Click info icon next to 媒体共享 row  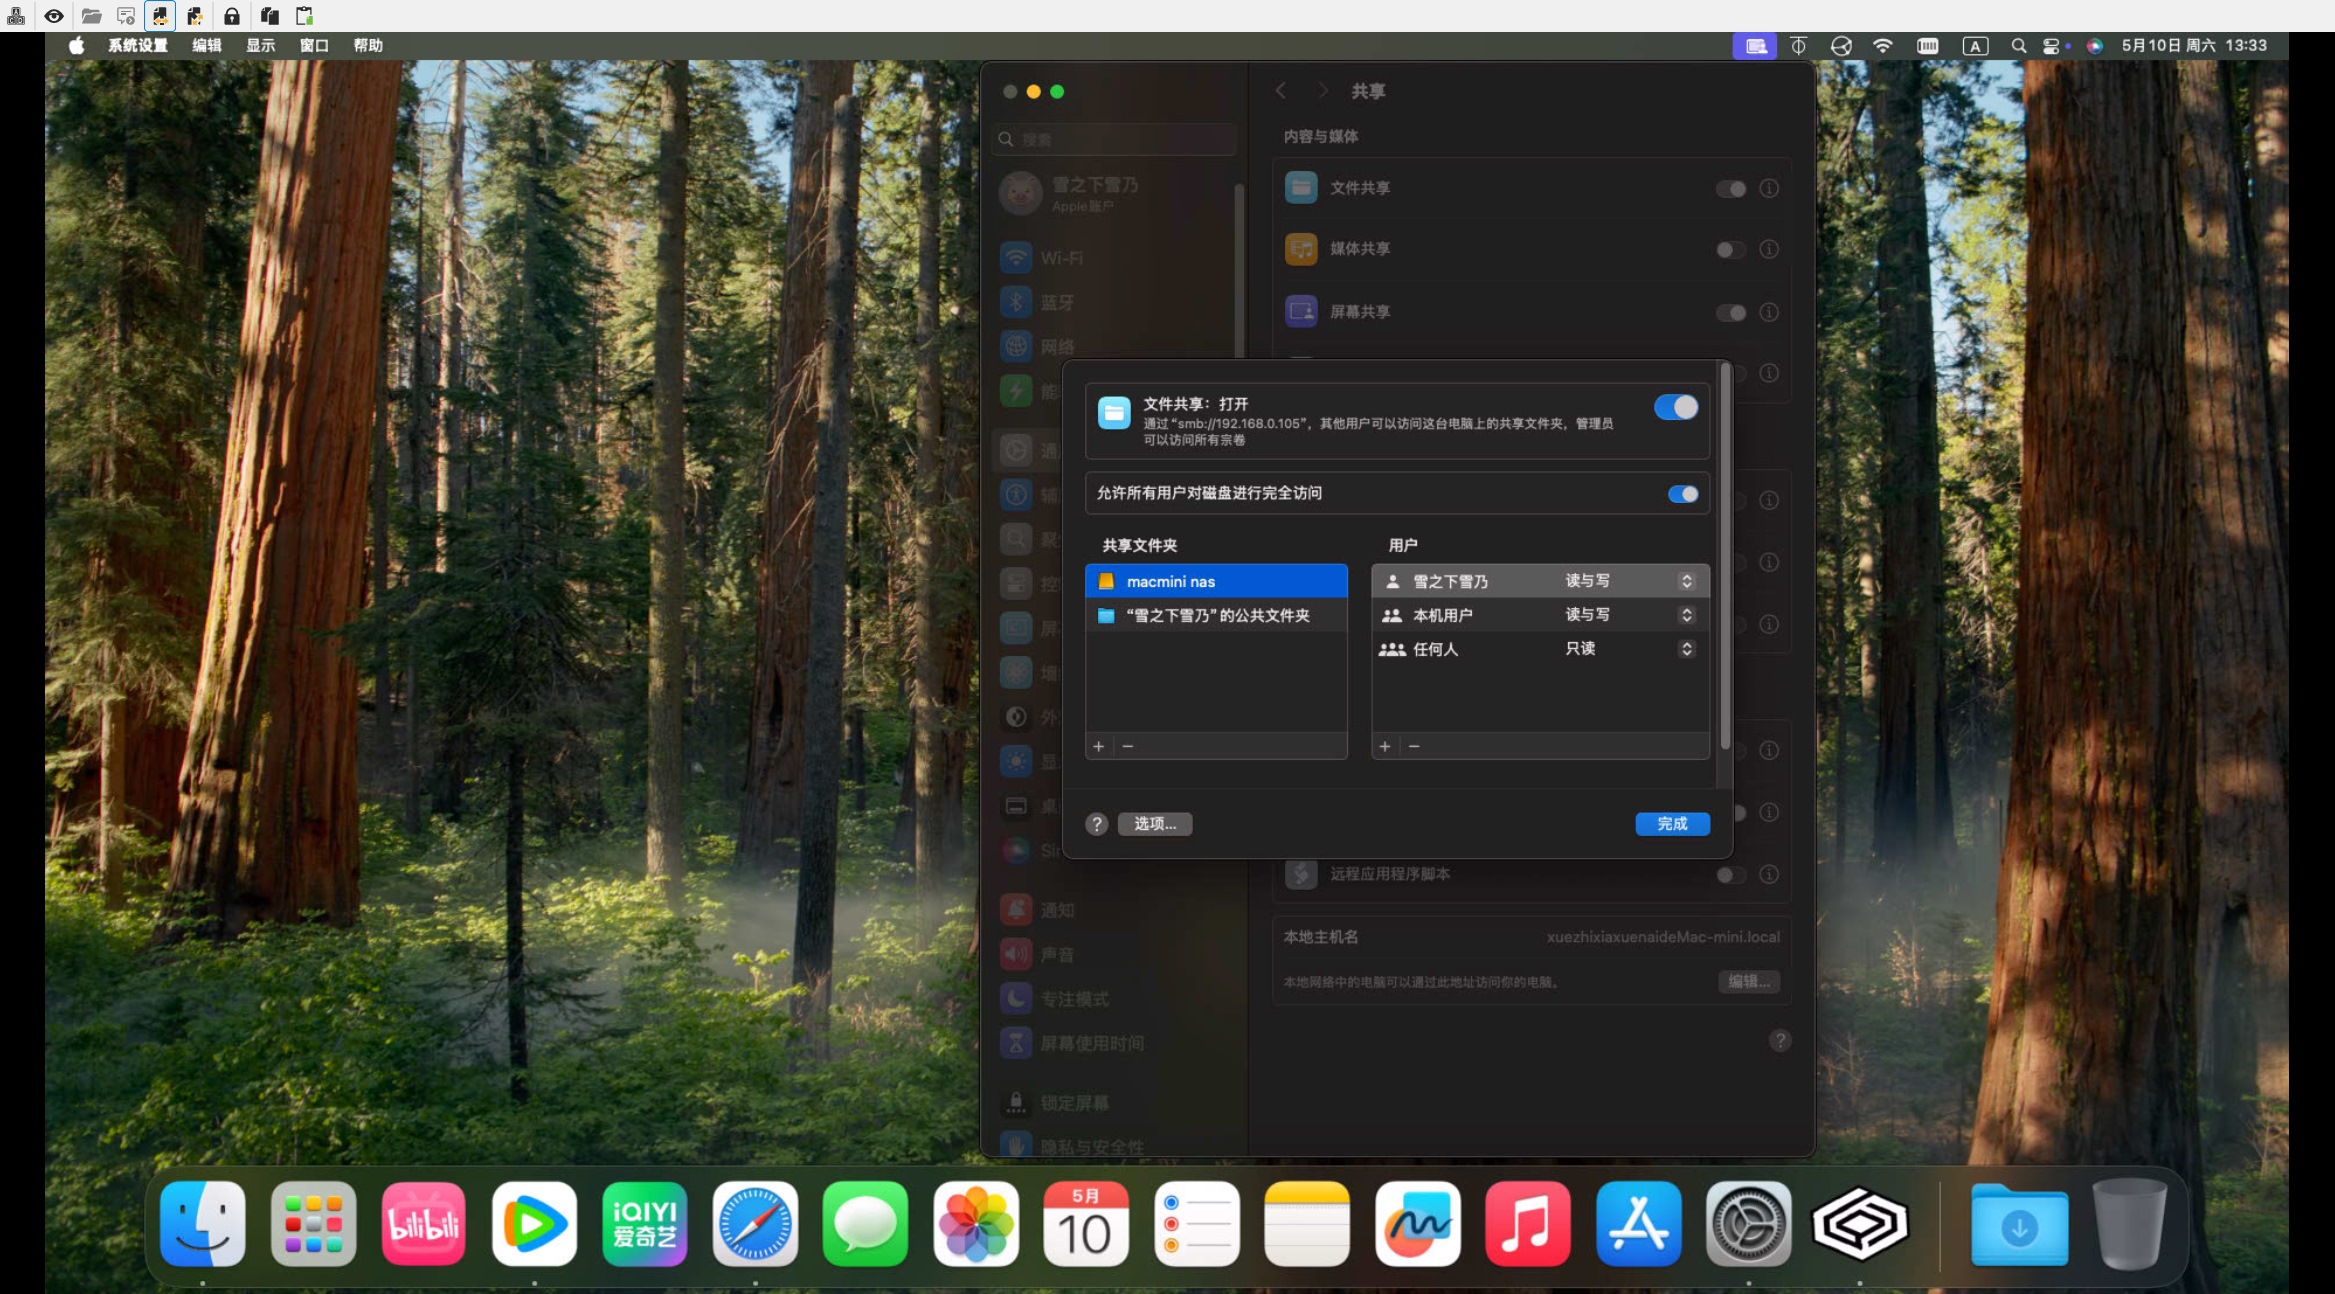[x=1769, y=250]
